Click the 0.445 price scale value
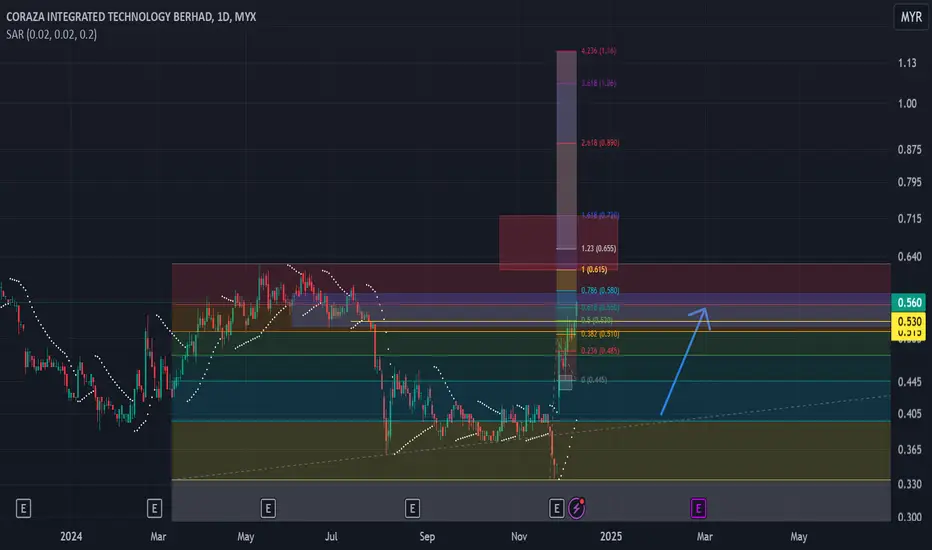The image size is (932, 550). tap(909, 382)
